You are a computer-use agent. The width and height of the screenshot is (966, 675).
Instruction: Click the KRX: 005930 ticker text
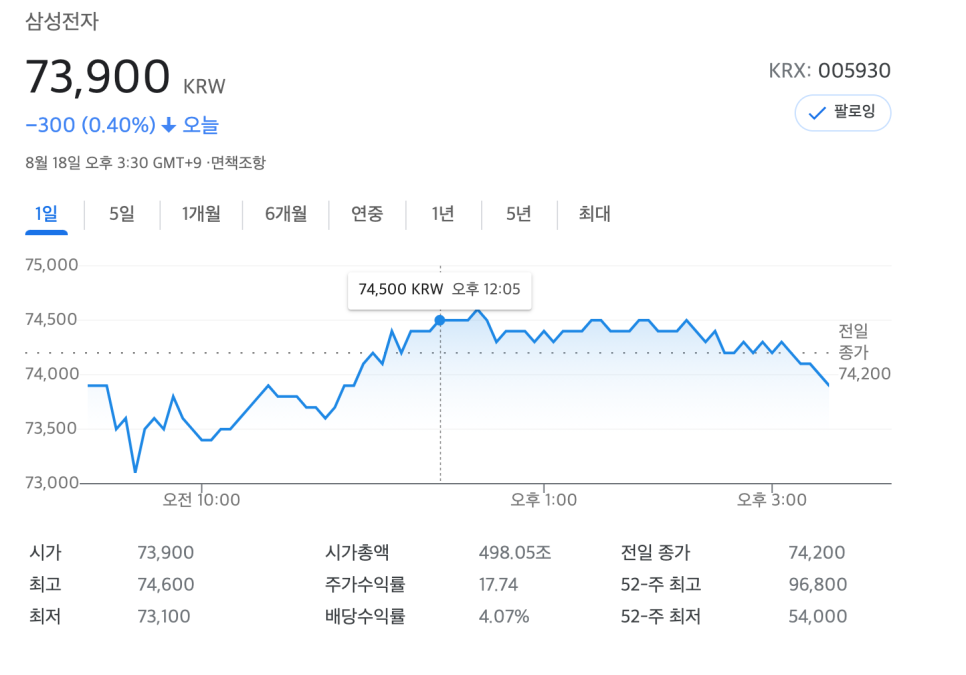(829, 71)
